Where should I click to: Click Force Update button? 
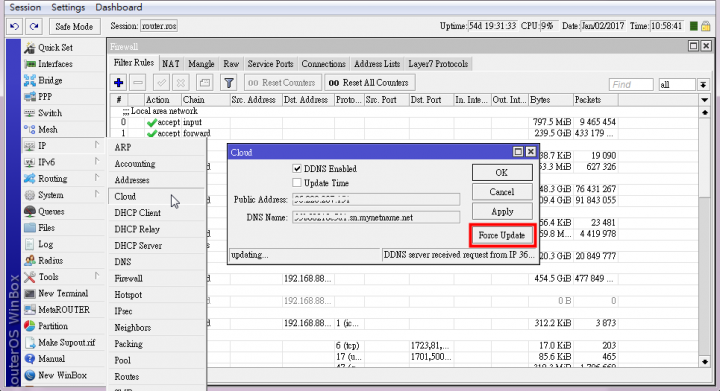coord(502,235)
